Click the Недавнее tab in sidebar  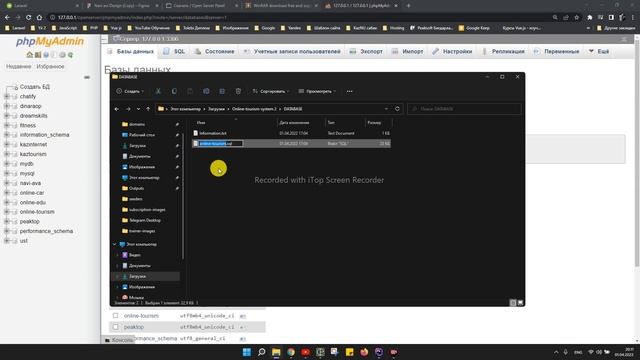coord(18,67)
